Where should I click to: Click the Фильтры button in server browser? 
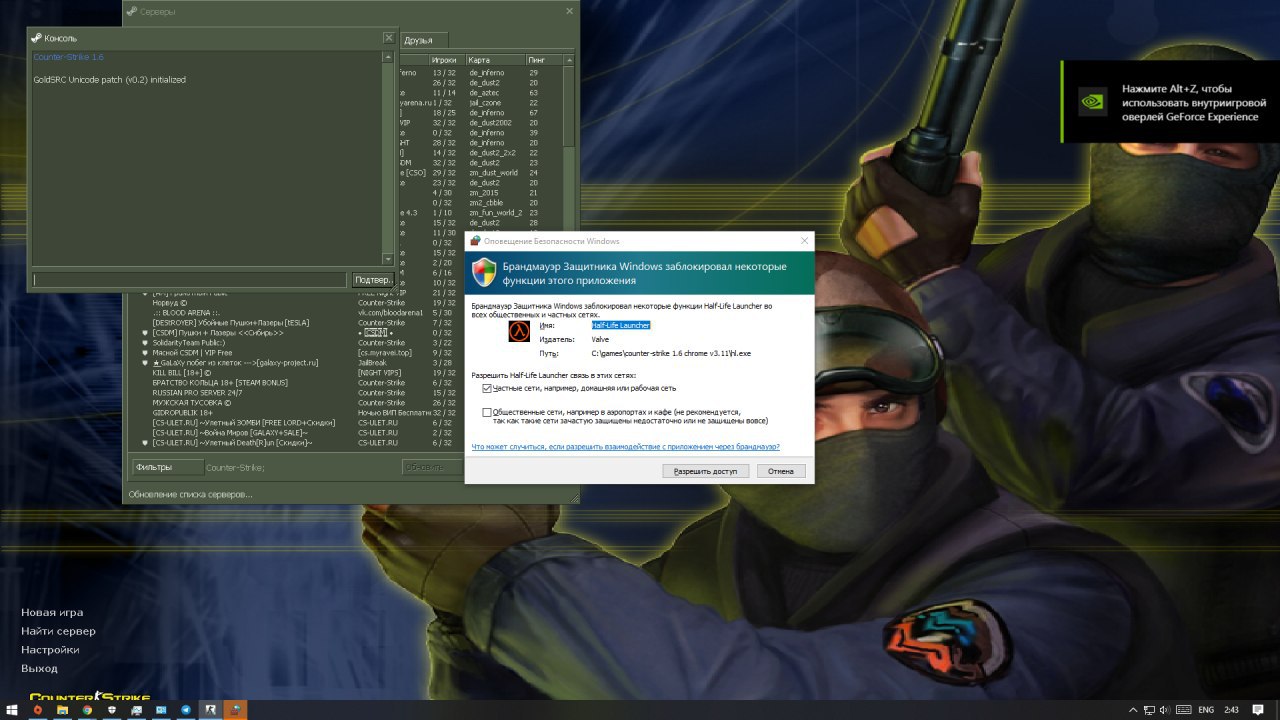point(167,467)
